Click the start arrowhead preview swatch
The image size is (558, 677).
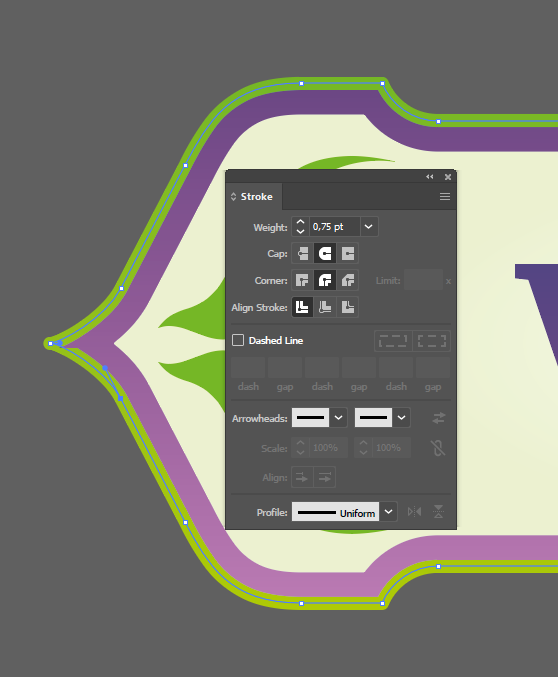311,418
